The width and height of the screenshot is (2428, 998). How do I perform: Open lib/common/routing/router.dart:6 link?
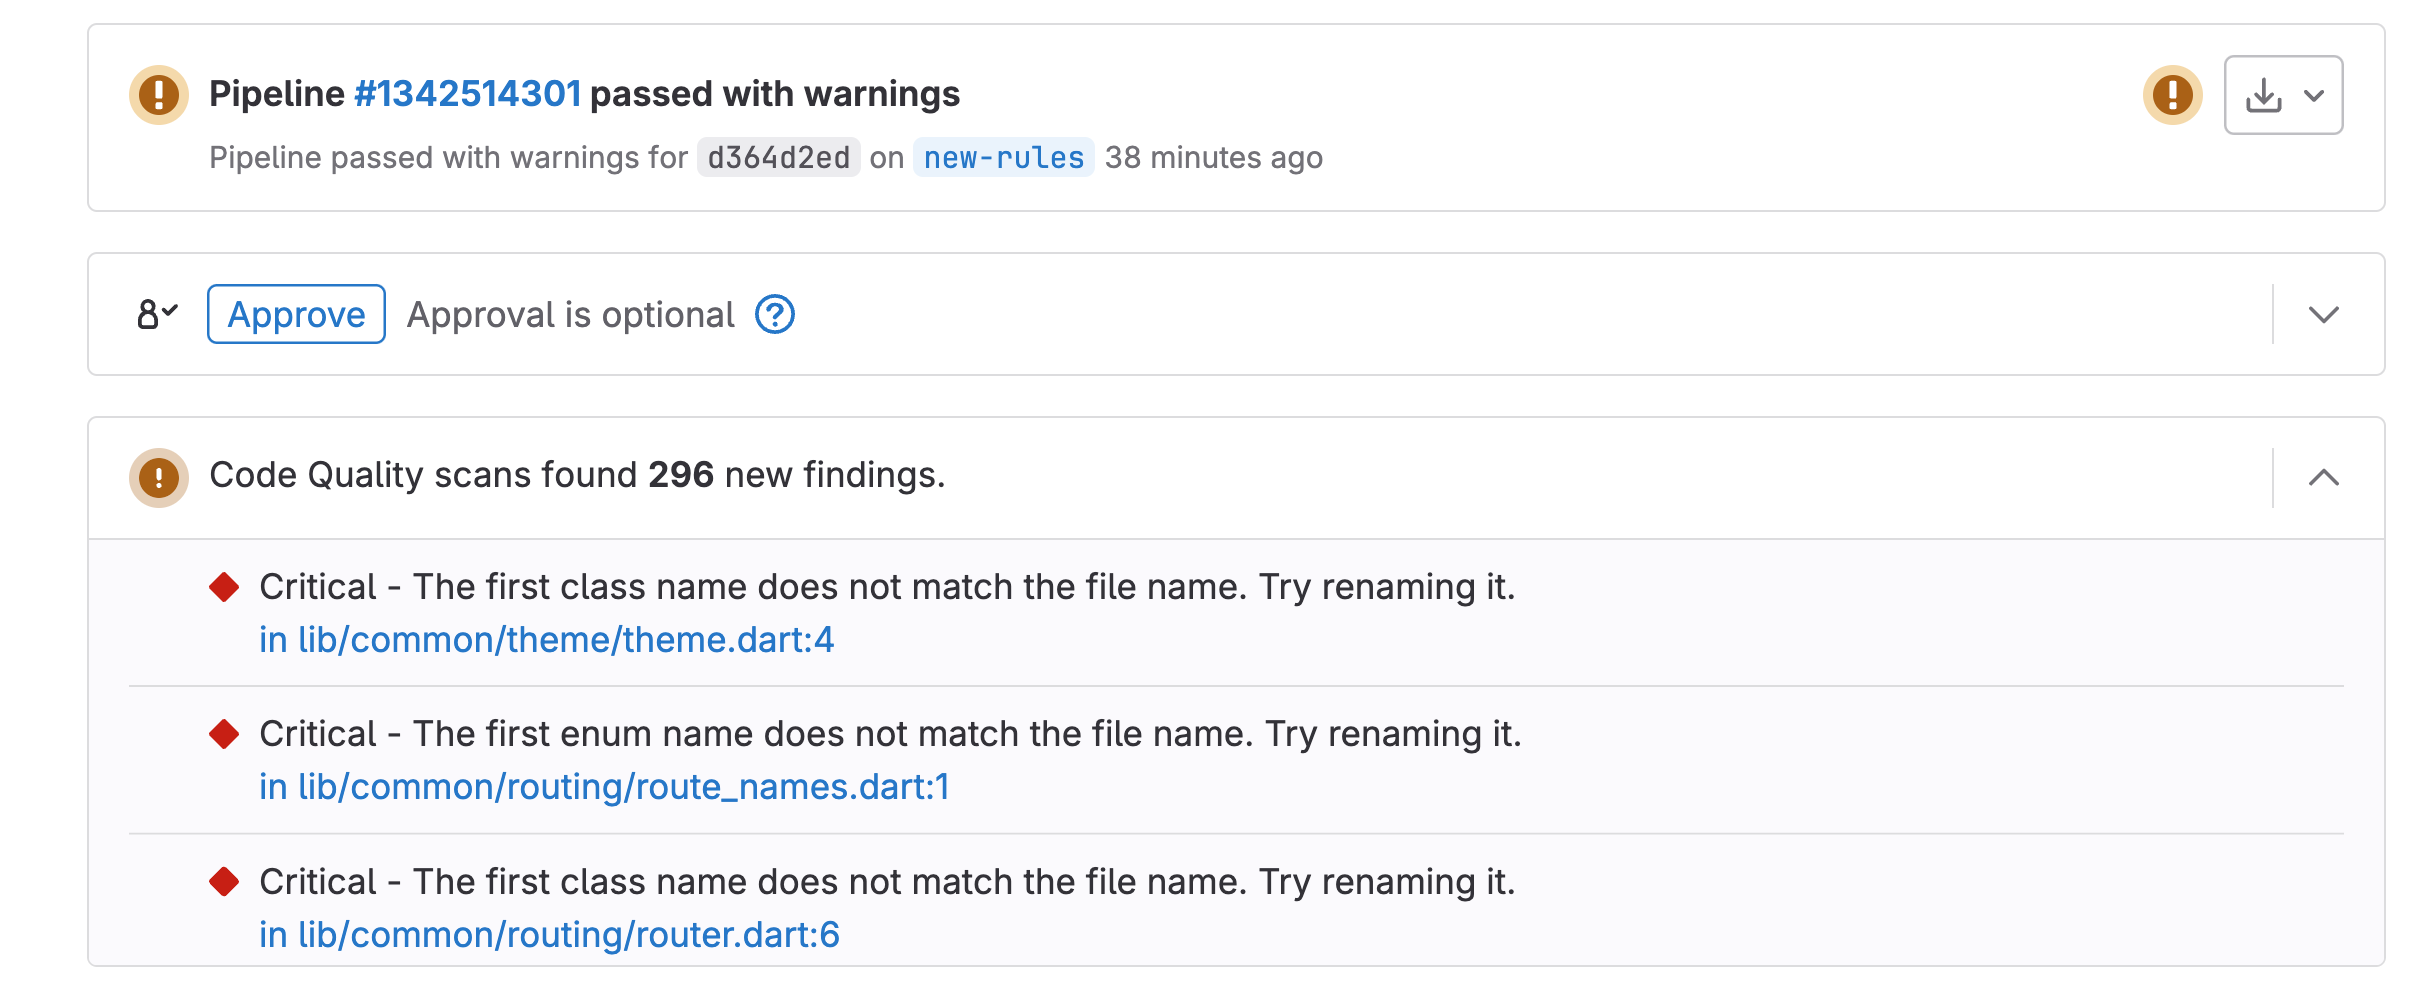coord(549,935)
